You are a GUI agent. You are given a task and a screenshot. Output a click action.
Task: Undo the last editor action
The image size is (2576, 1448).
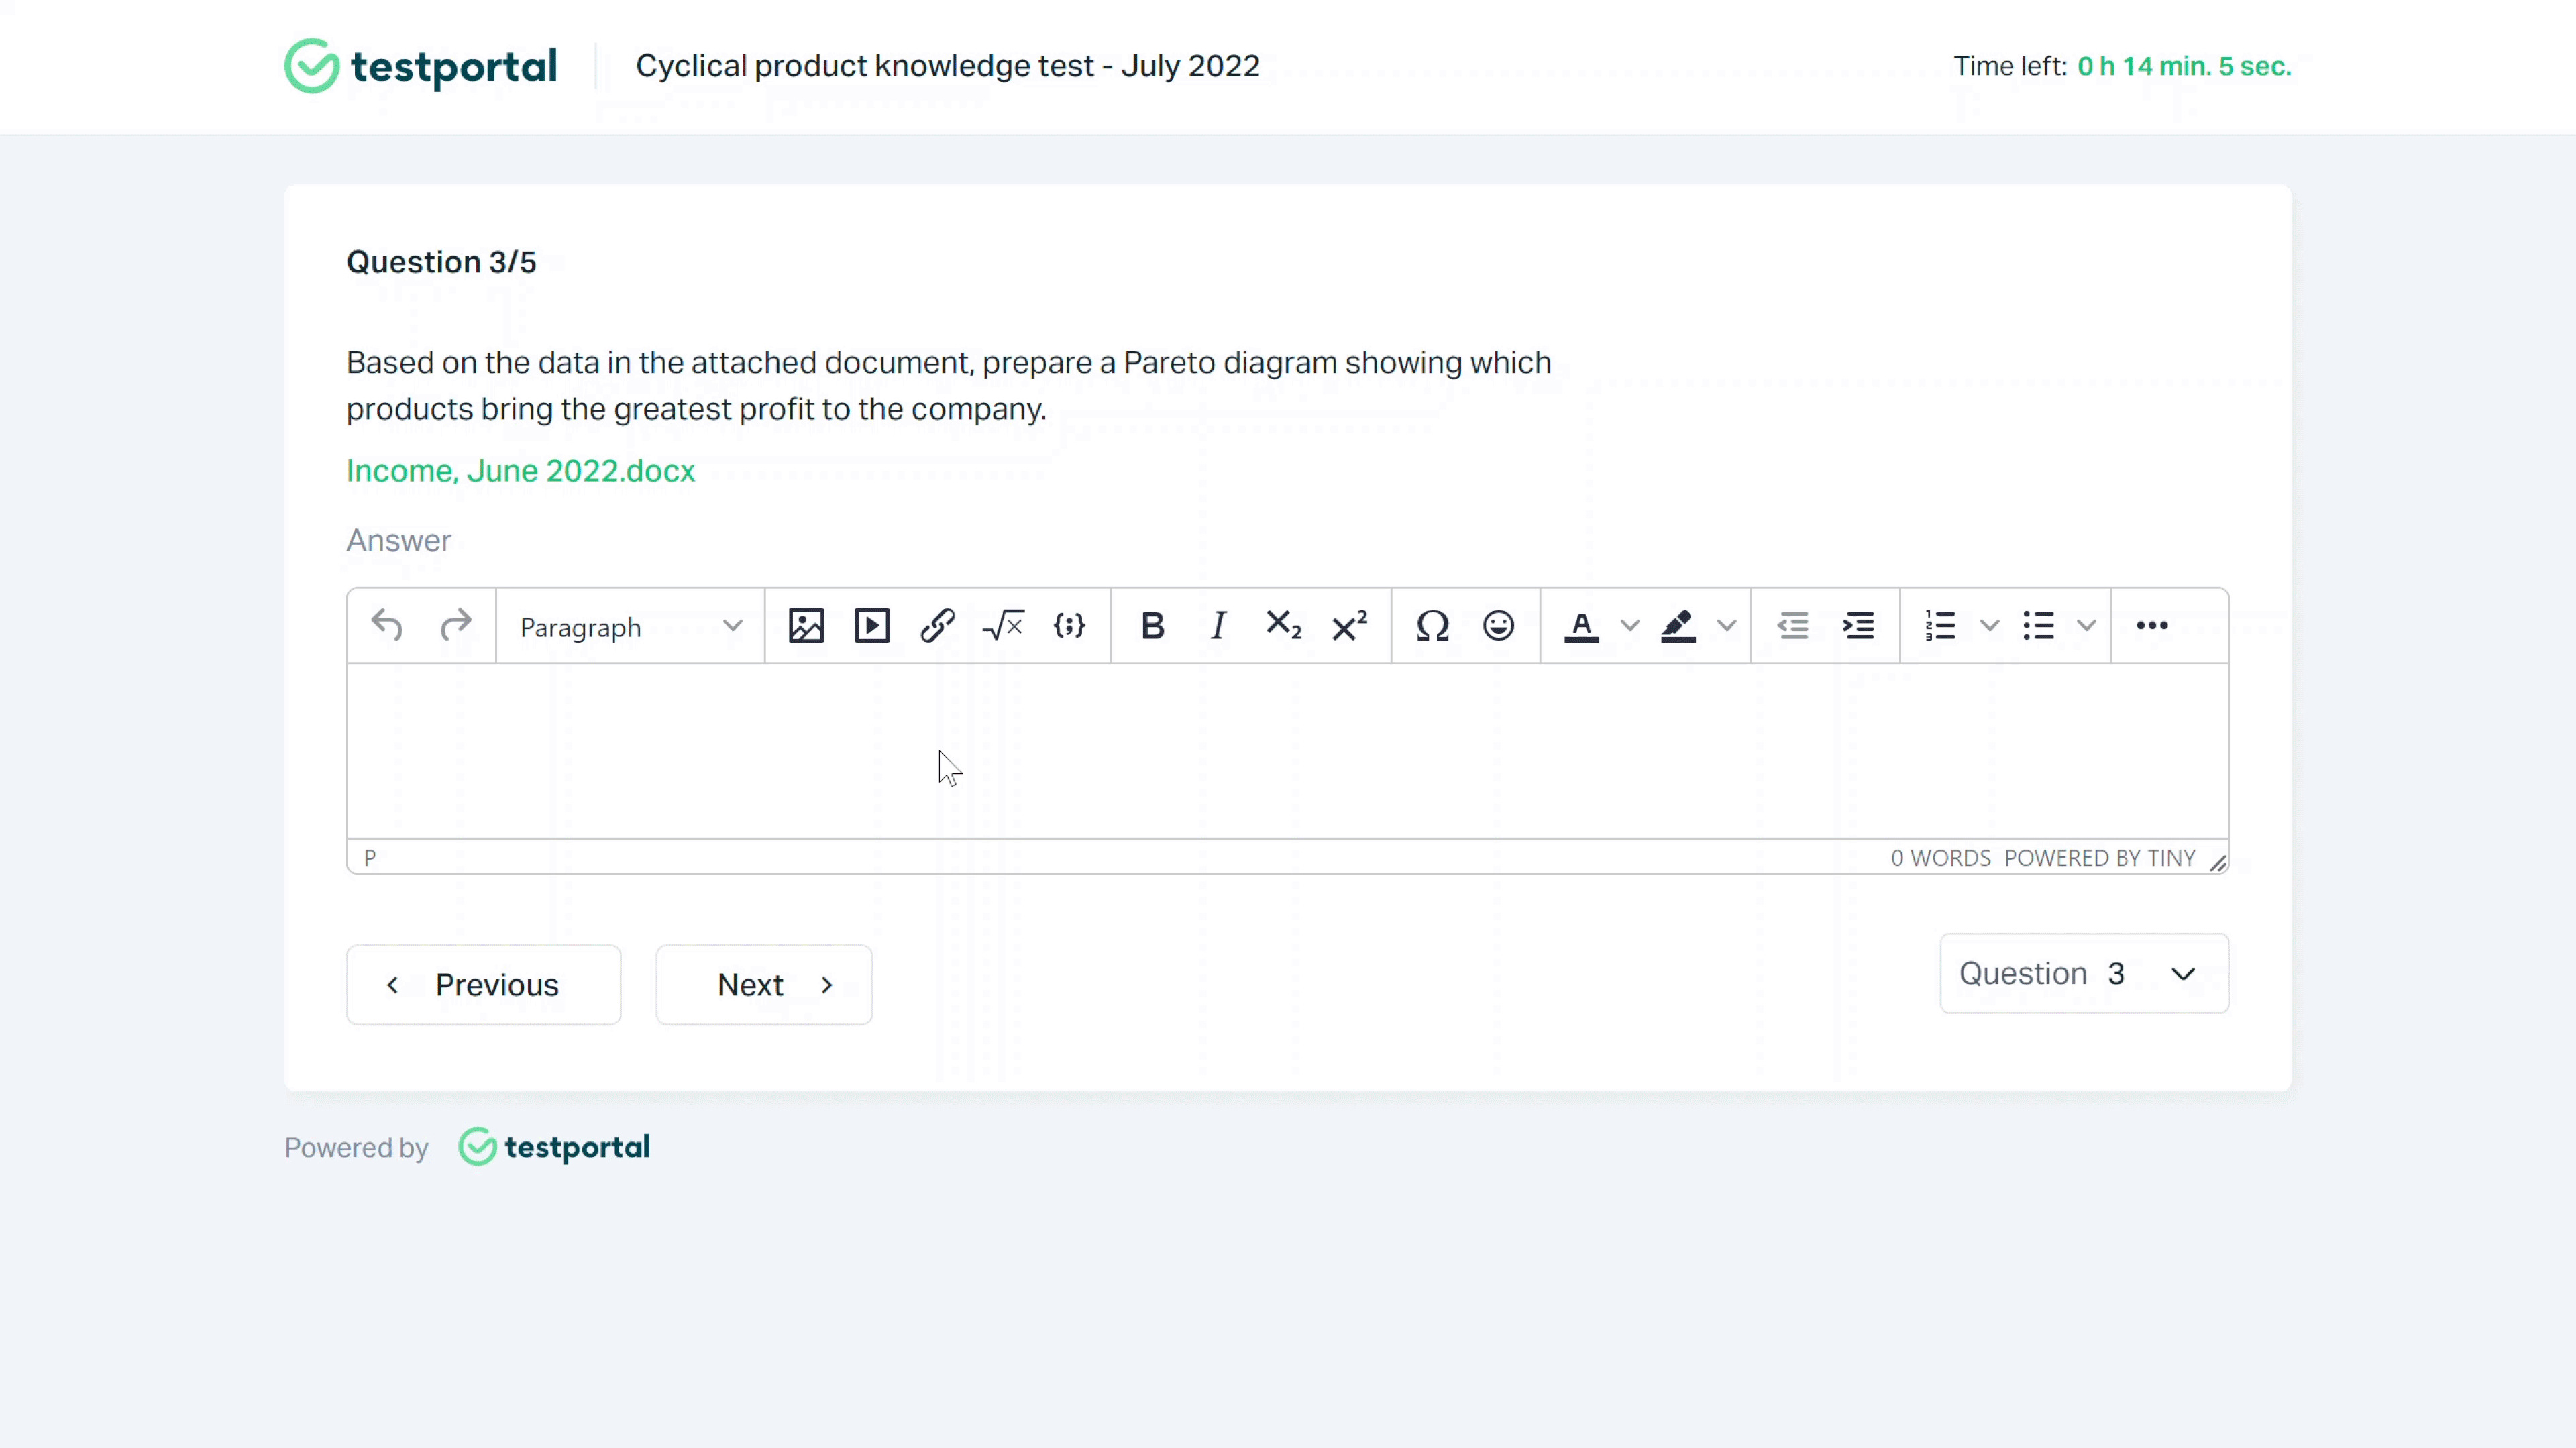(386, 626)
